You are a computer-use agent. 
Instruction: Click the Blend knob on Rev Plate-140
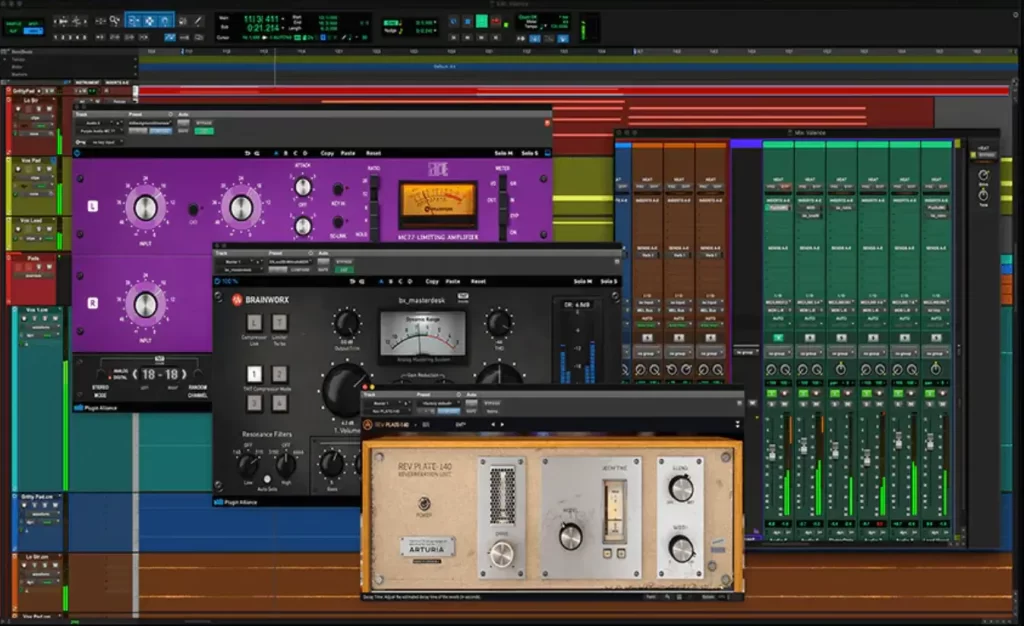[x=680, y=488]
